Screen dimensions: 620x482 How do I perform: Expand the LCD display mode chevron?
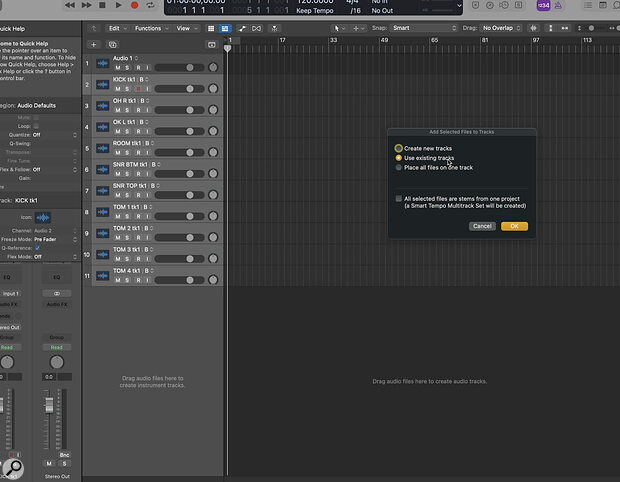pyautogui.click(x=459, y=6)
